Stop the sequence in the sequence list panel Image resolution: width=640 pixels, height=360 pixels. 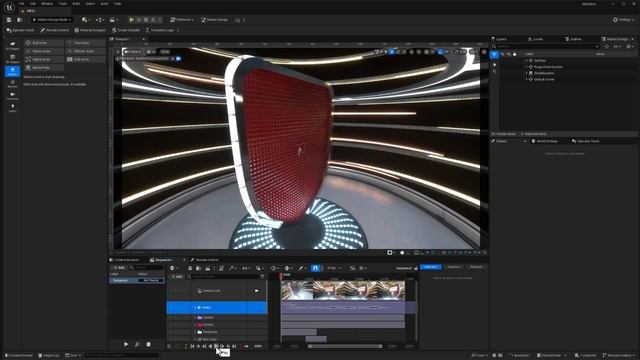(149, 344)
